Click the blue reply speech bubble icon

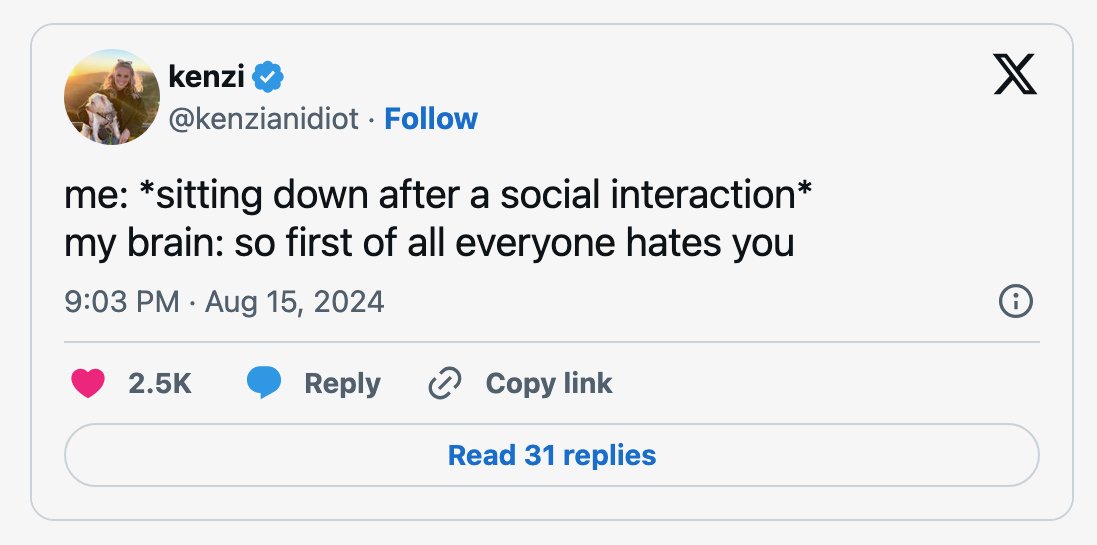coord(264,383)
